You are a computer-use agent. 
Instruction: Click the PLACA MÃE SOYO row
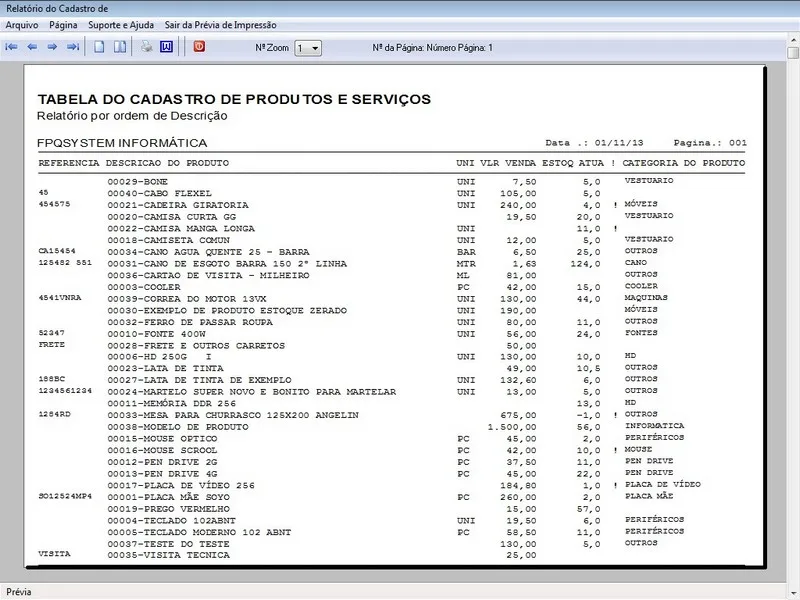tap(158, 496)
